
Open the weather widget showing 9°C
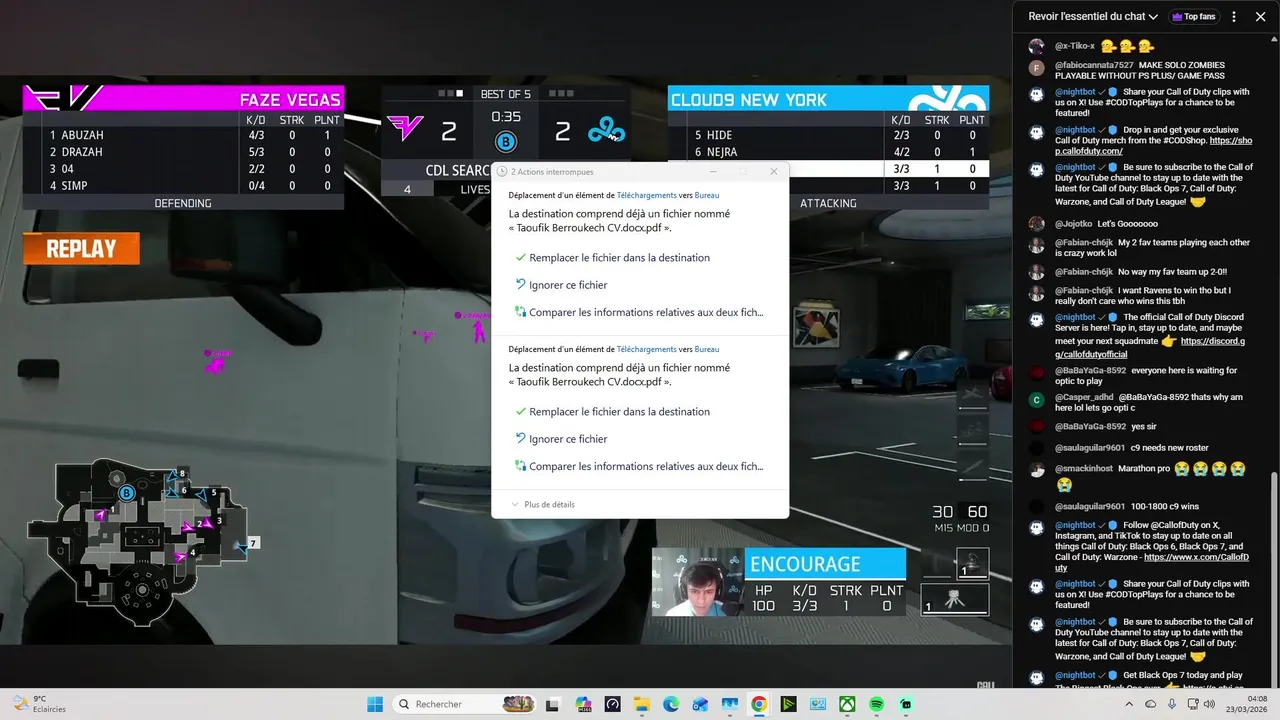click(40, 704)
